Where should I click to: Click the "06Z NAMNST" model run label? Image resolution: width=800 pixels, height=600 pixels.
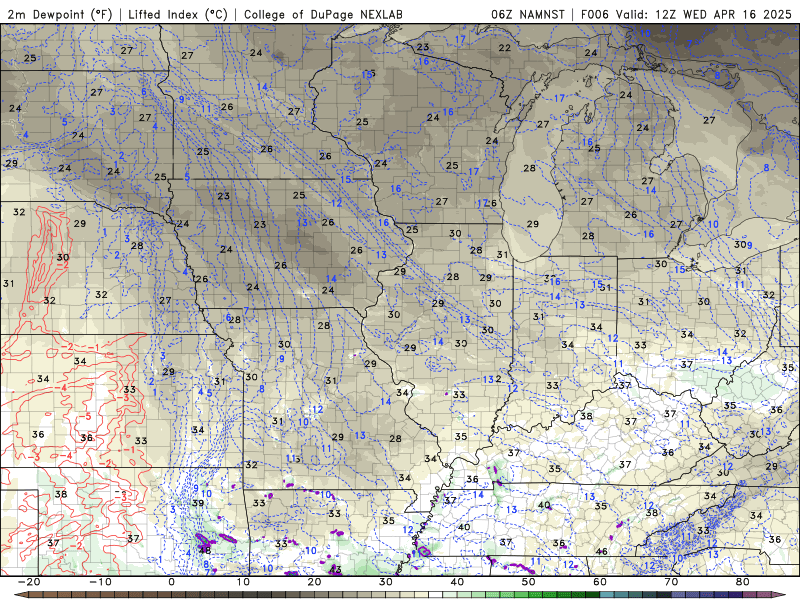[528, 14]
